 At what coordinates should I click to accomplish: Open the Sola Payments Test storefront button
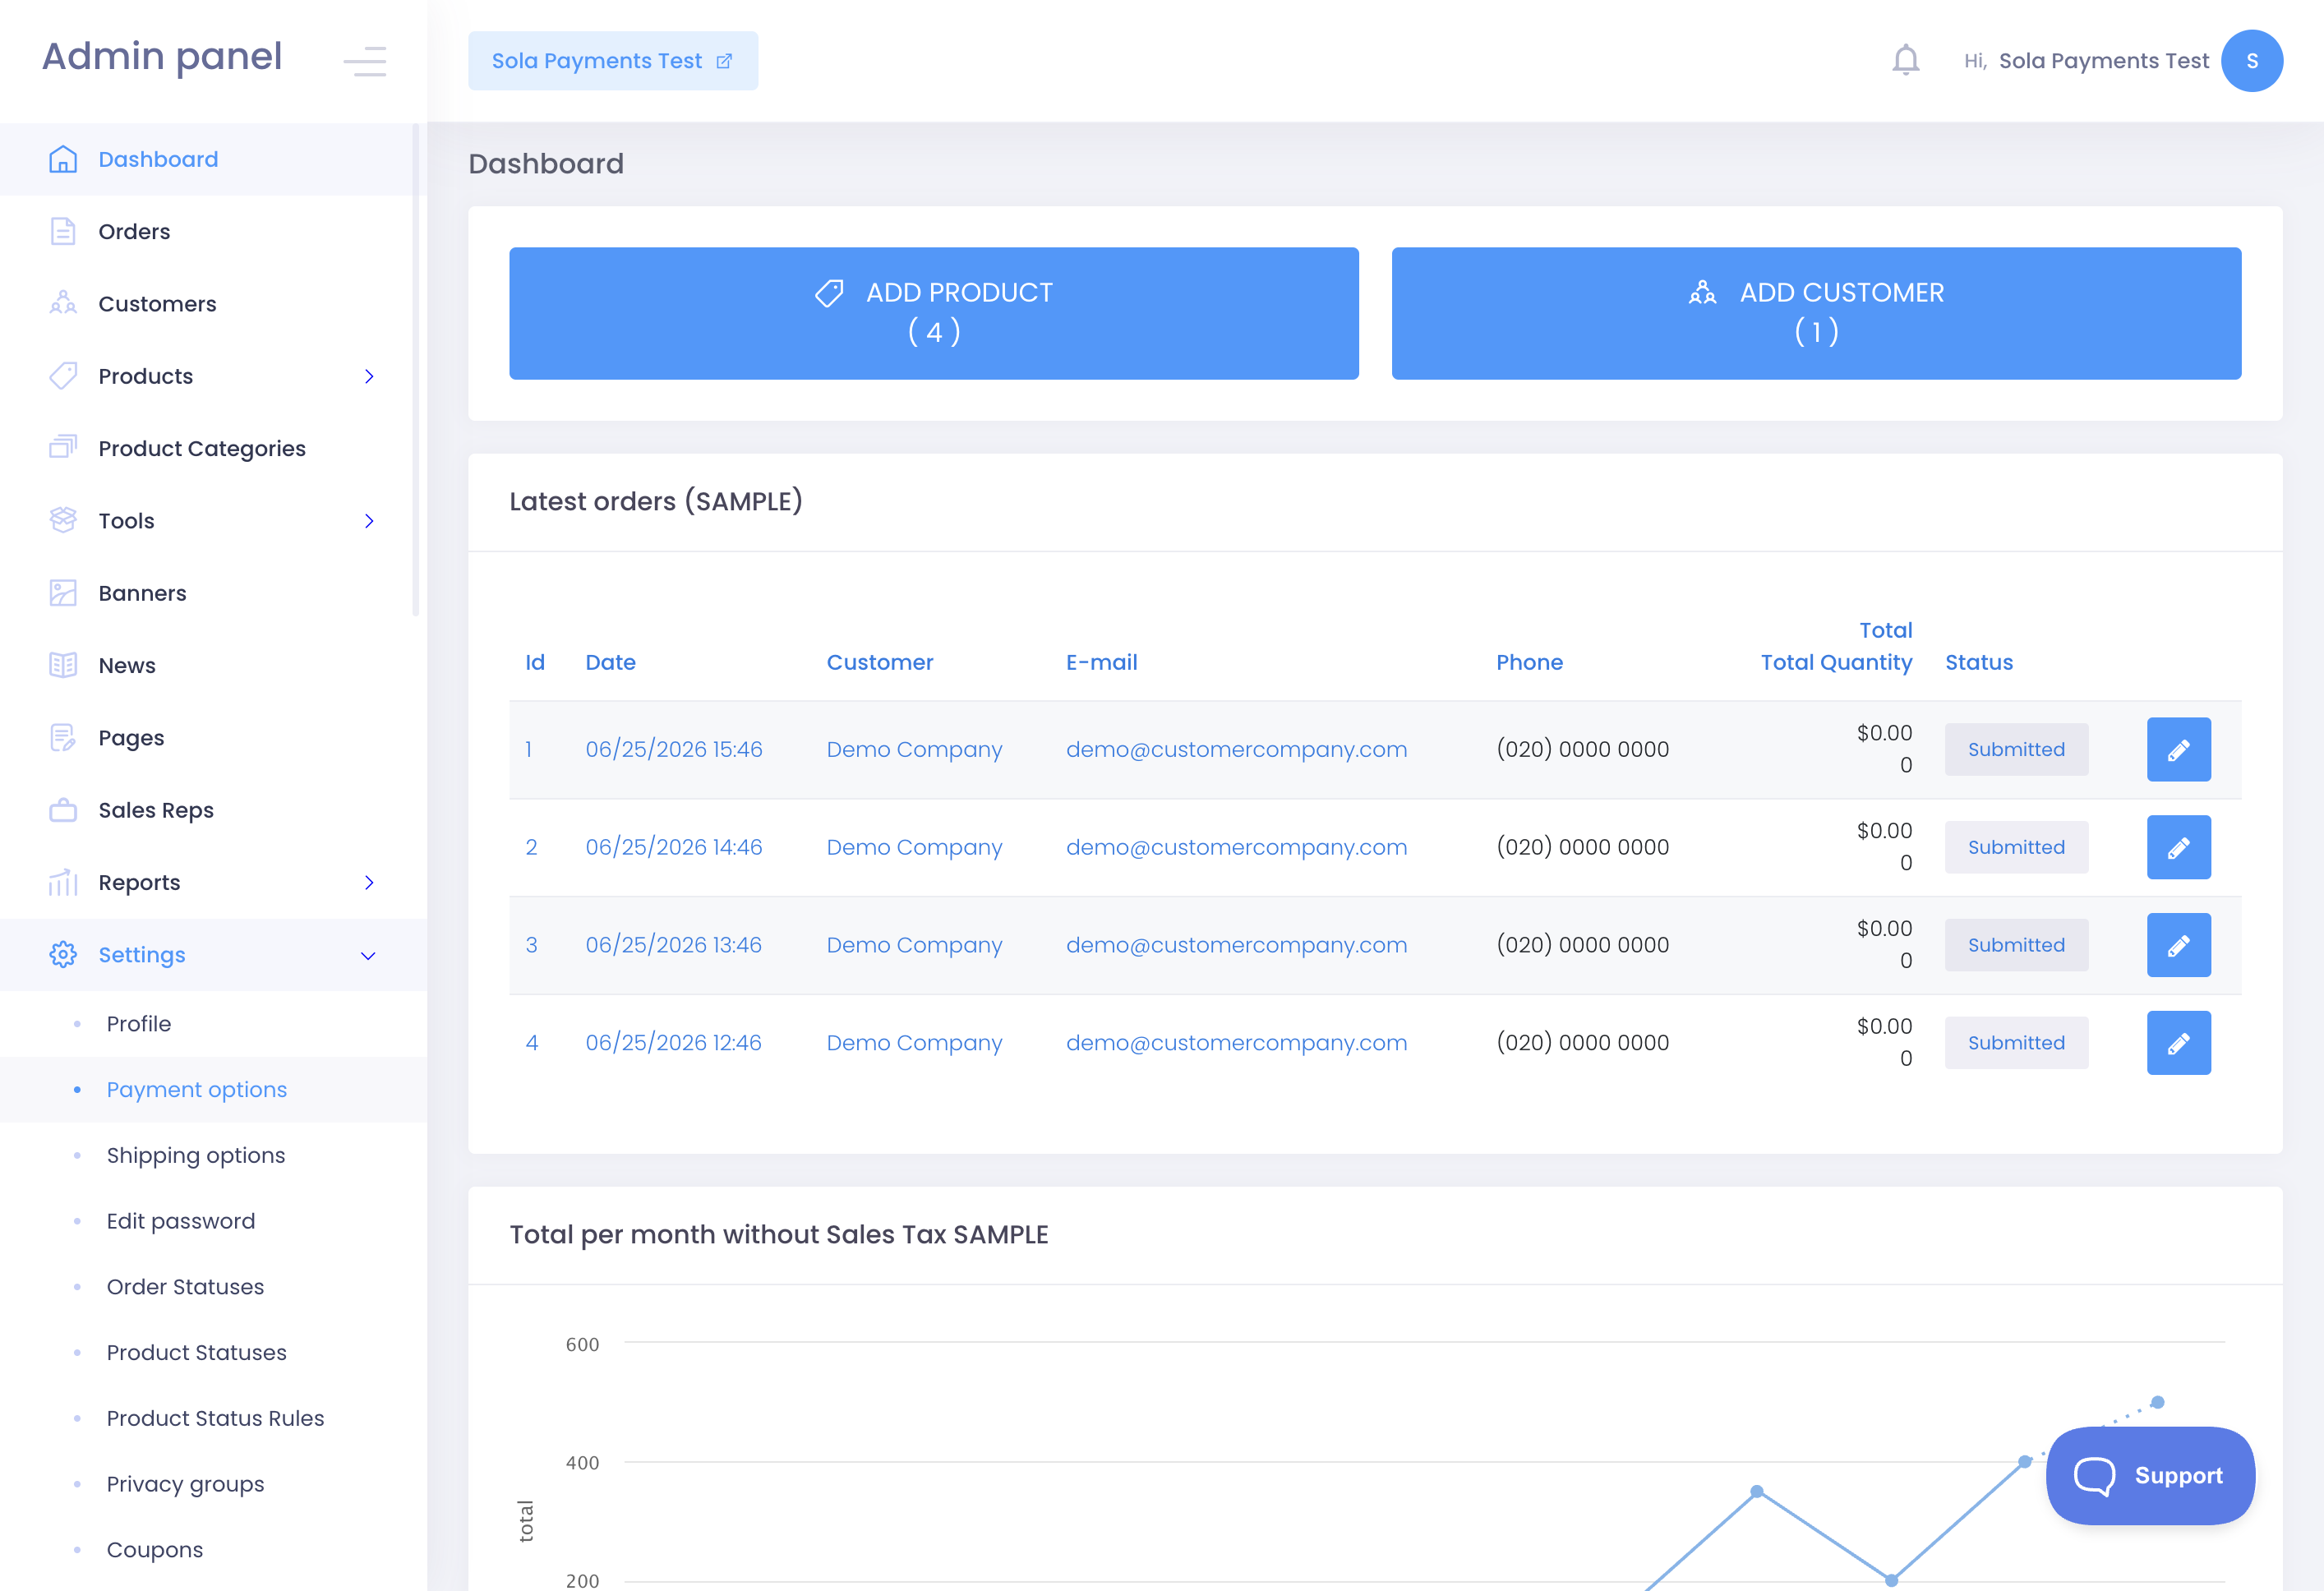coord(613,61)
